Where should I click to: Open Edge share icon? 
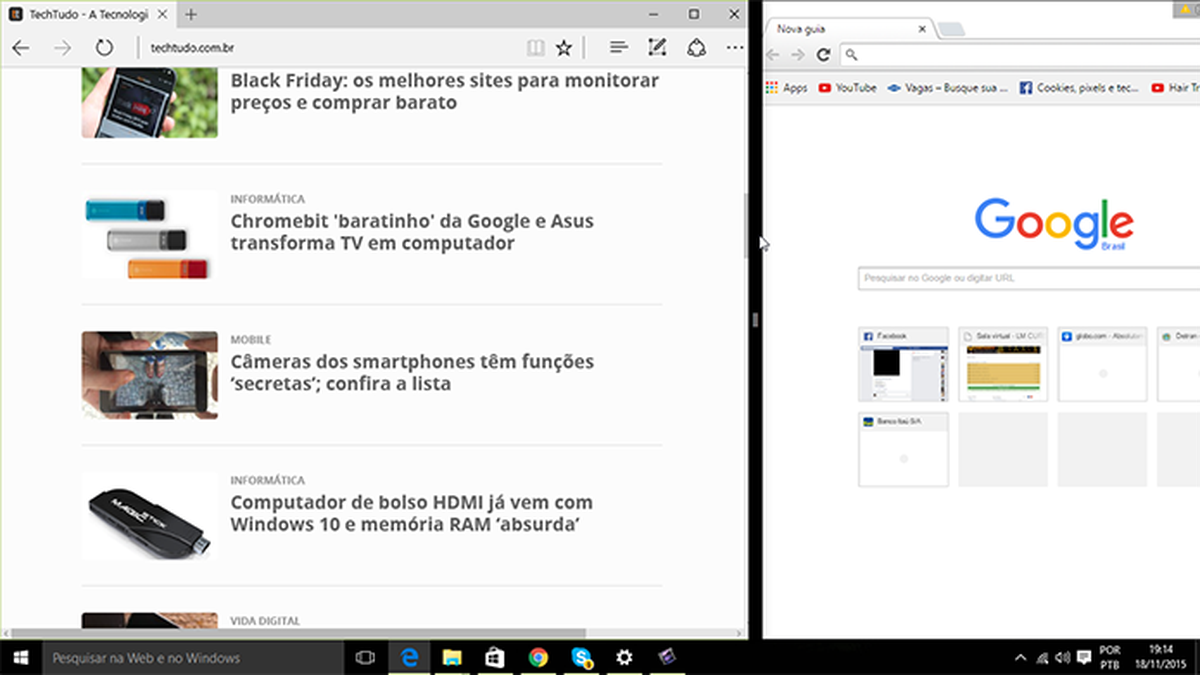(x=696, y=48)
